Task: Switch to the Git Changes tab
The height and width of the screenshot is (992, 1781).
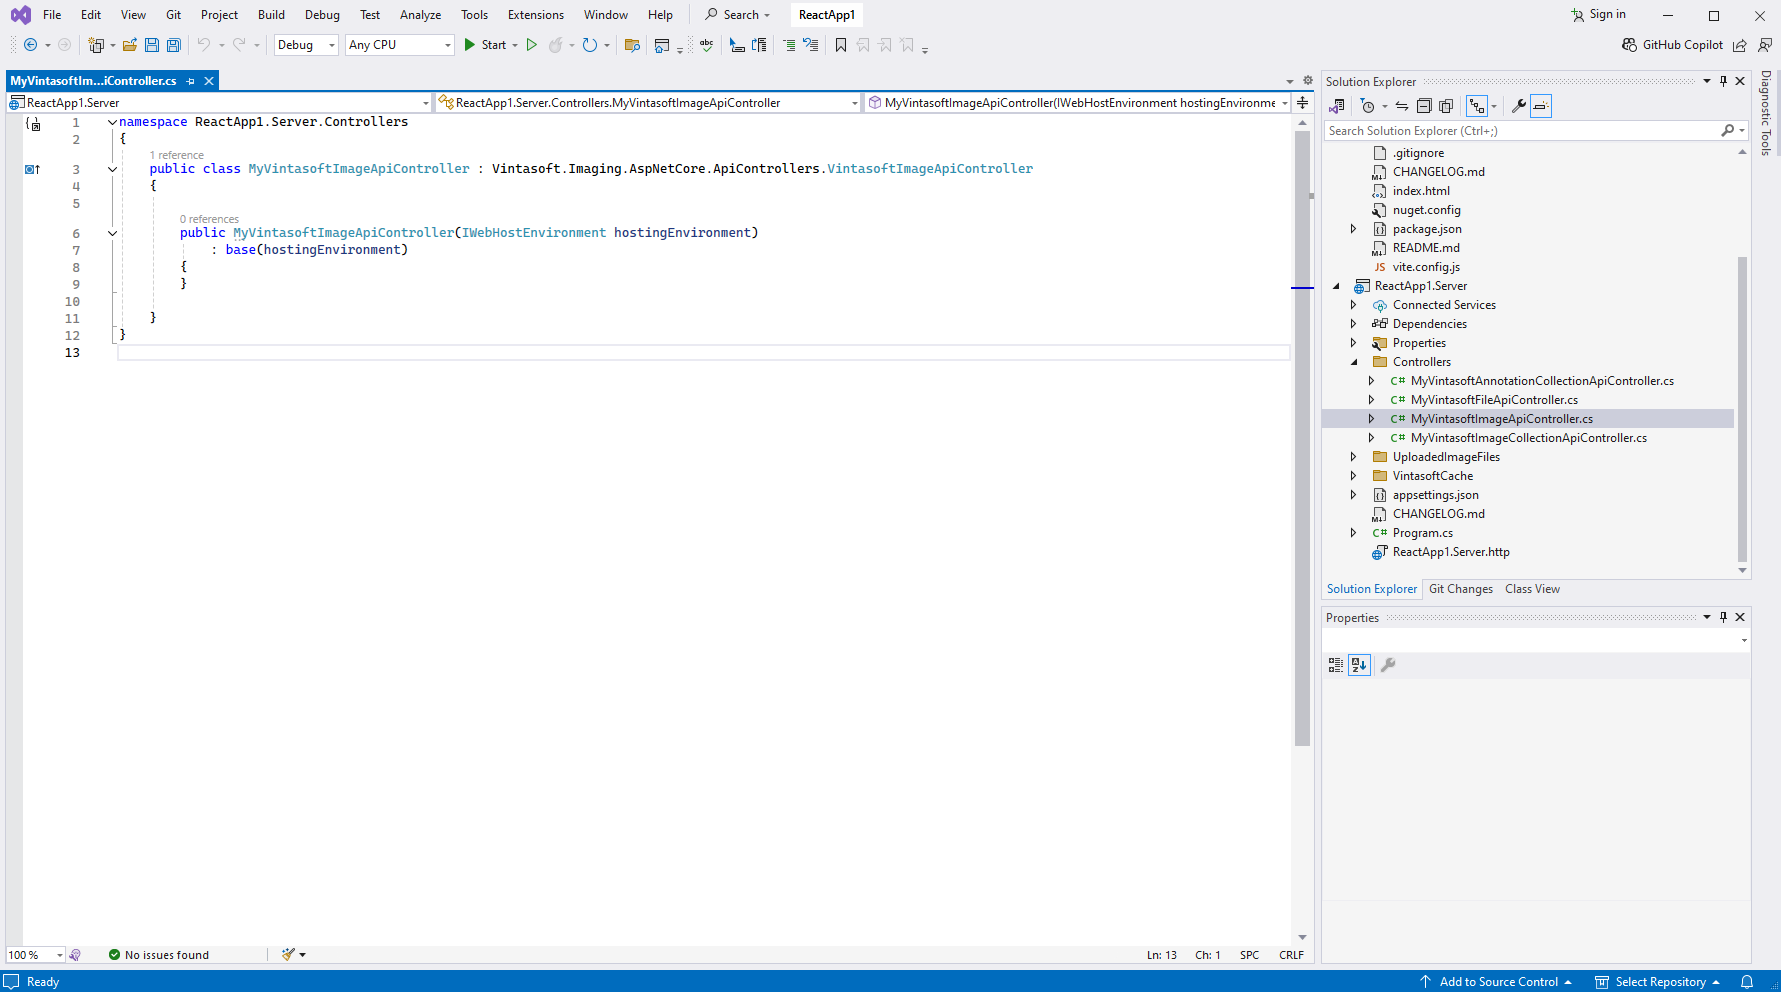Action: coord(1460,589)
